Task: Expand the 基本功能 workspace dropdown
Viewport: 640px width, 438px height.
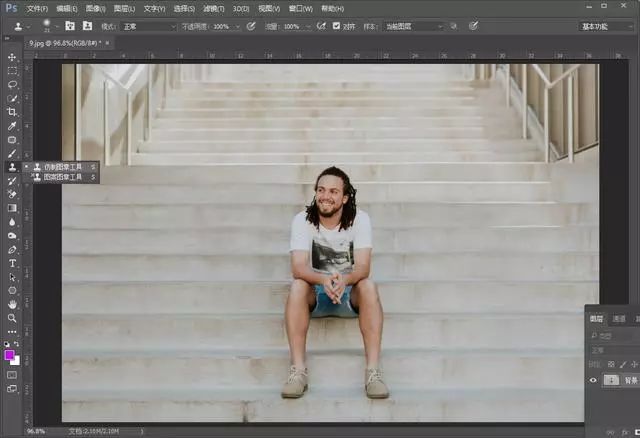Action: (606, 27)
